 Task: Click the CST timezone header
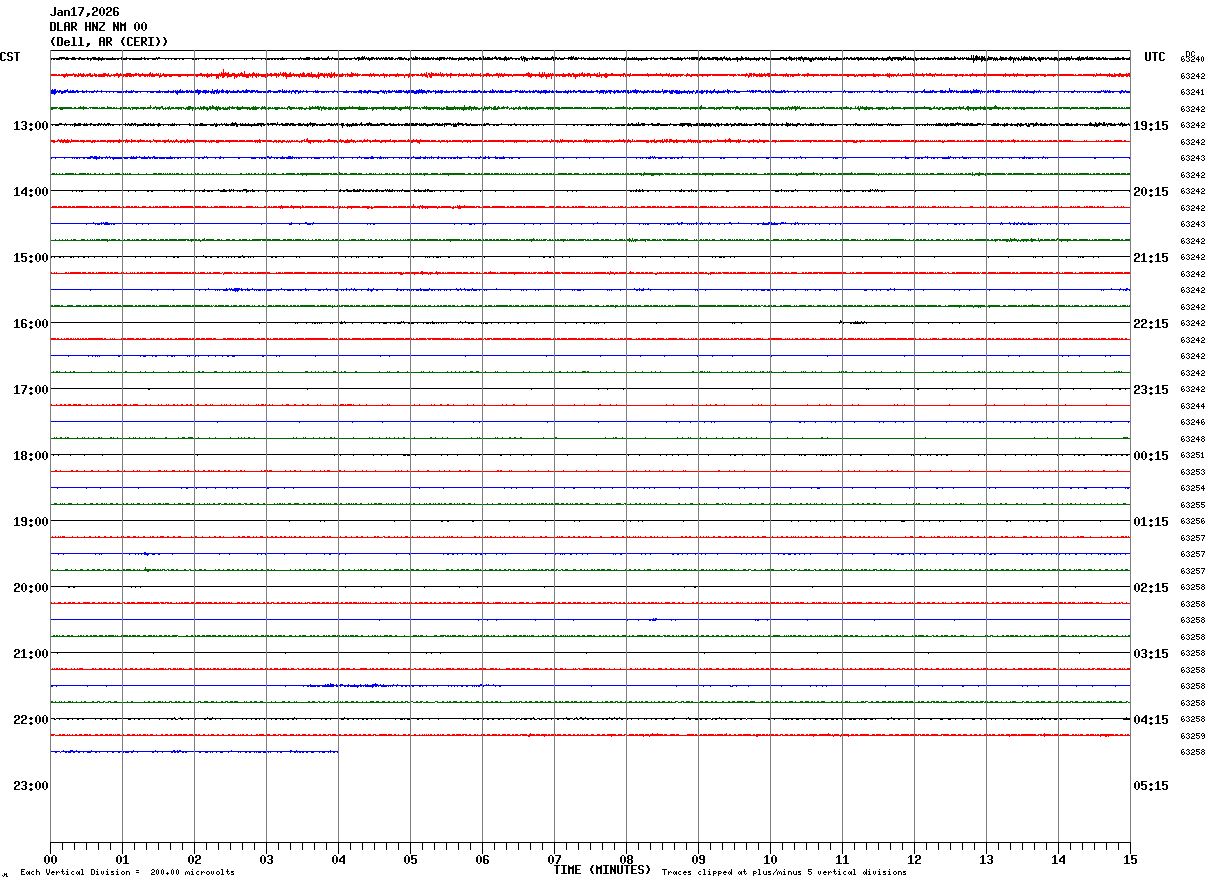[x=10, y=57]
